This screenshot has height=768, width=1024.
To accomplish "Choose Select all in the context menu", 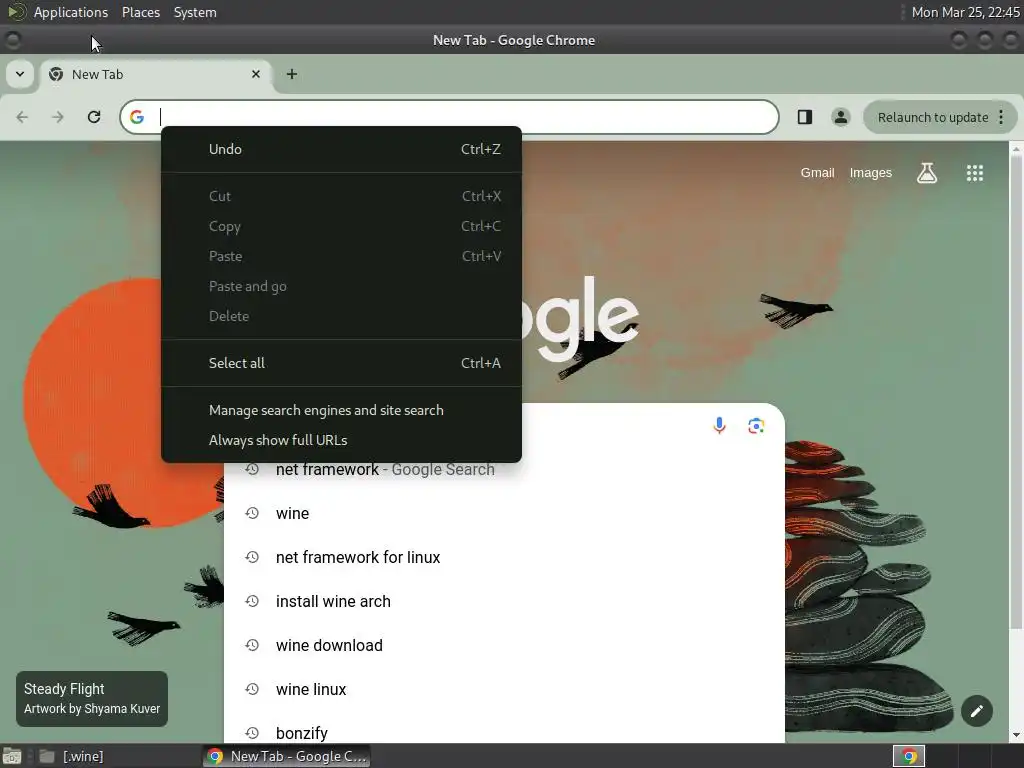I will coord(341,363).
